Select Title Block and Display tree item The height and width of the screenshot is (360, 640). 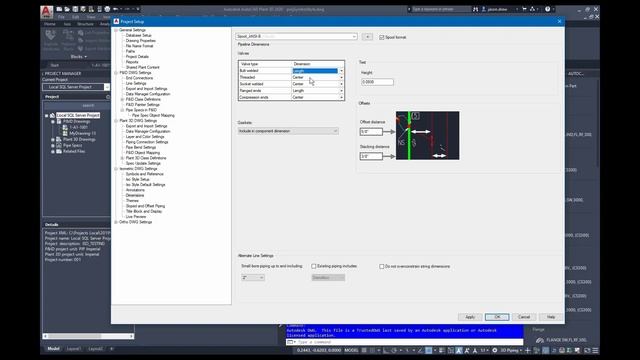(144, 211)
